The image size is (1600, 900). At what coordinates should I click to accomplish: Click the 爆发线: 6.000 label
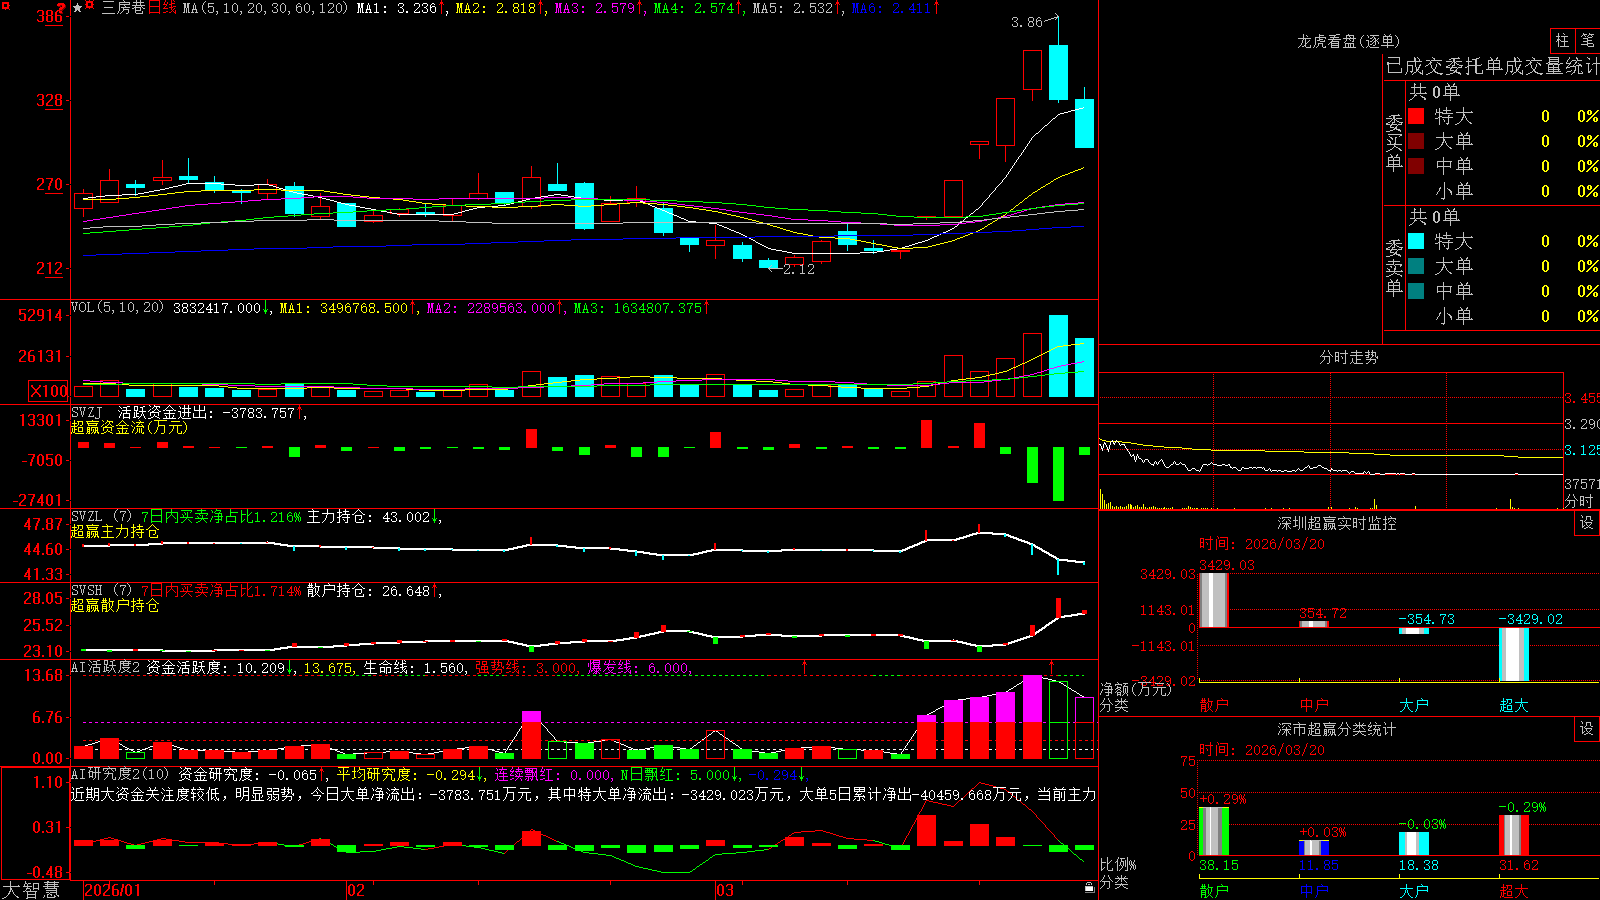(638, 667)
